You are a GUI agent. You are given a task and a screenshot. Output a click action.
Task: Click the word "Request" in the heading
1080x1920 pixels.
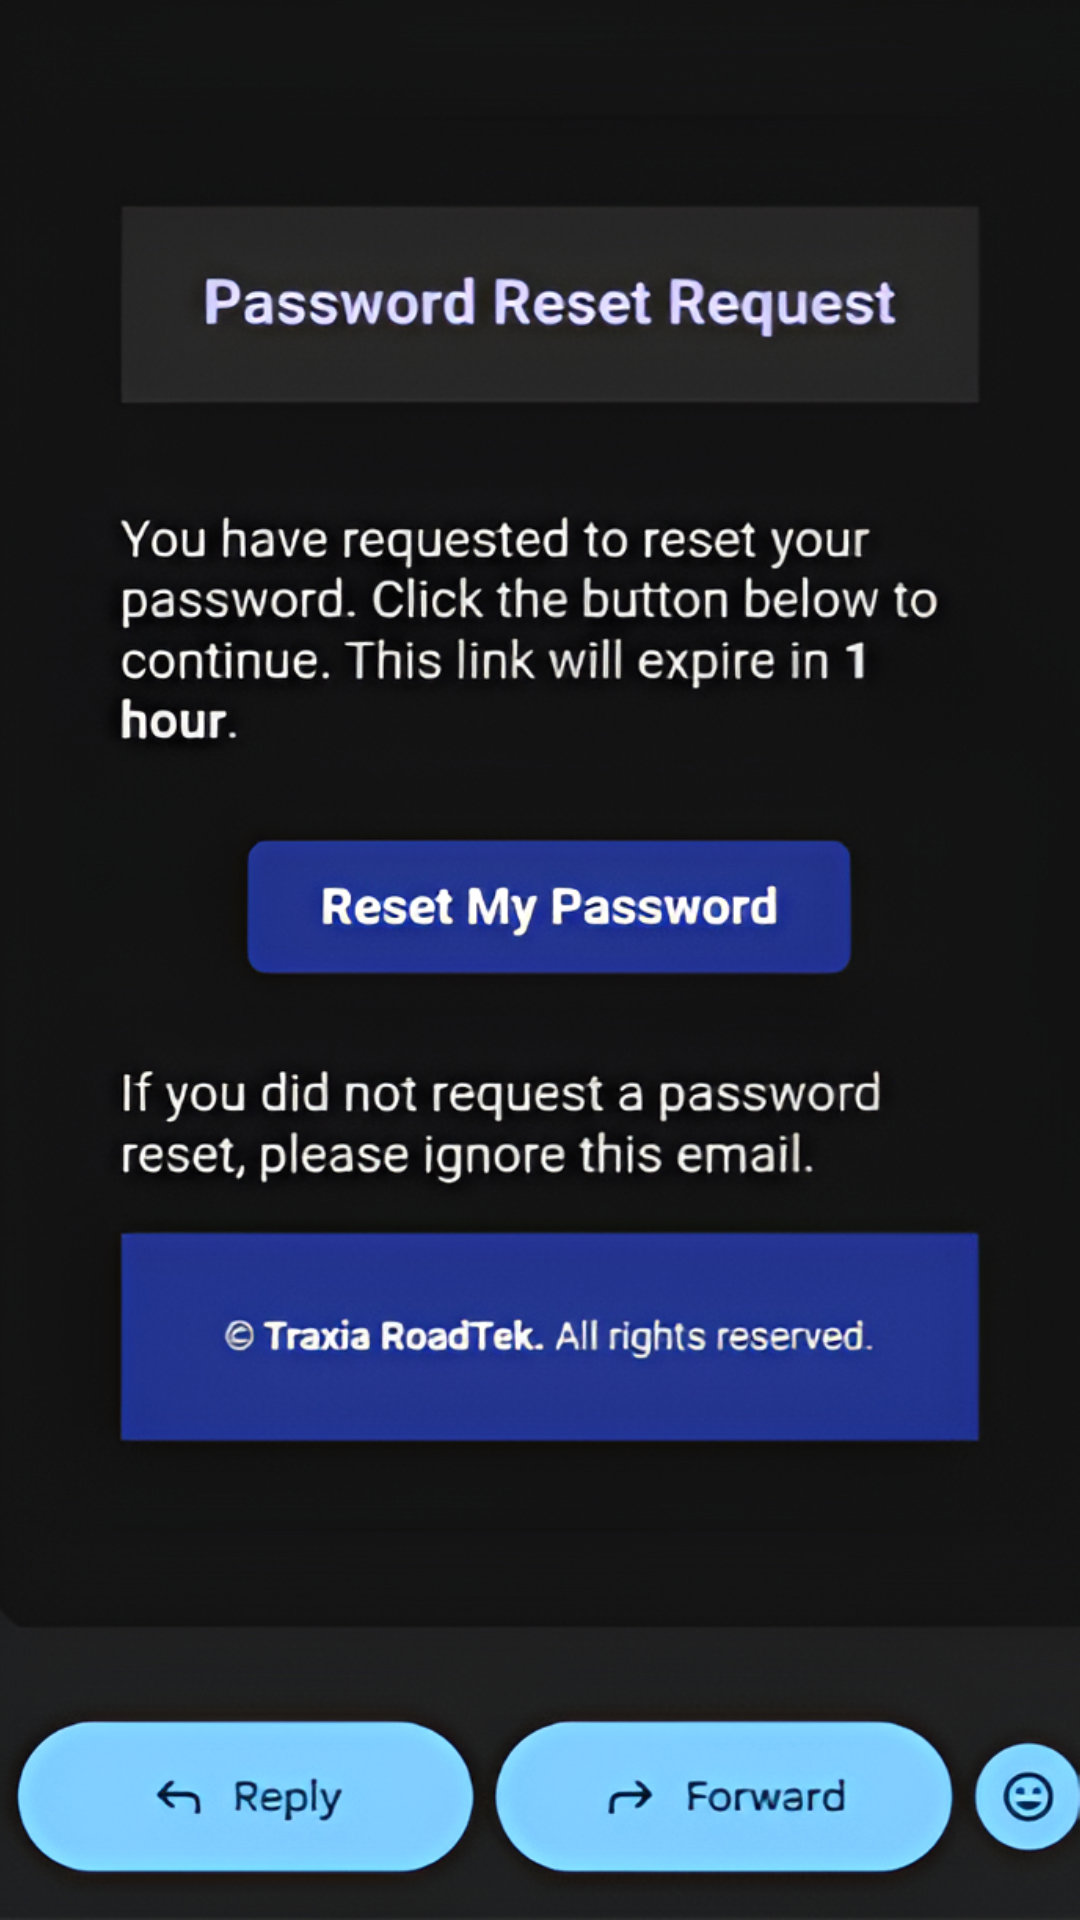click(781, 303)
